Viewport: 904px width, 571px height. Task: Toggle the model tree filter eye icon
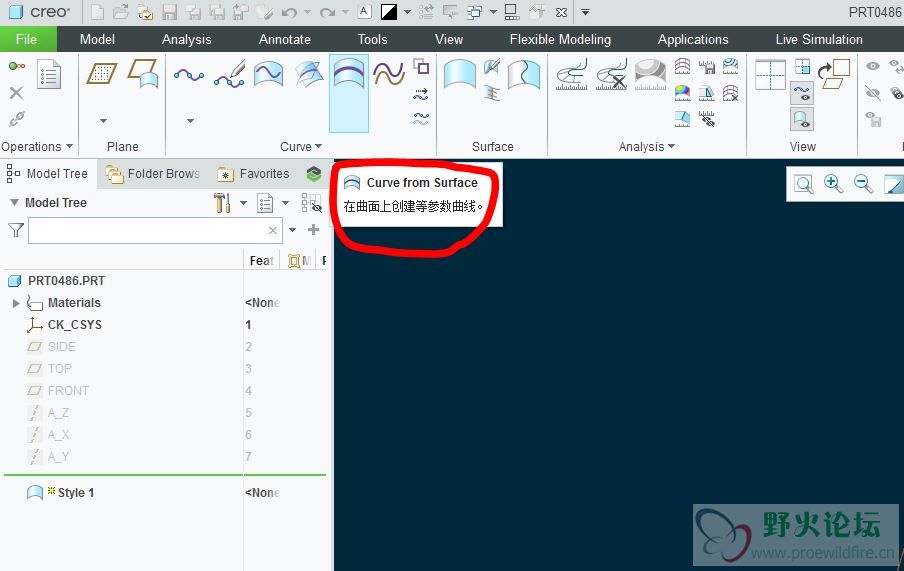tap(312, 202)
